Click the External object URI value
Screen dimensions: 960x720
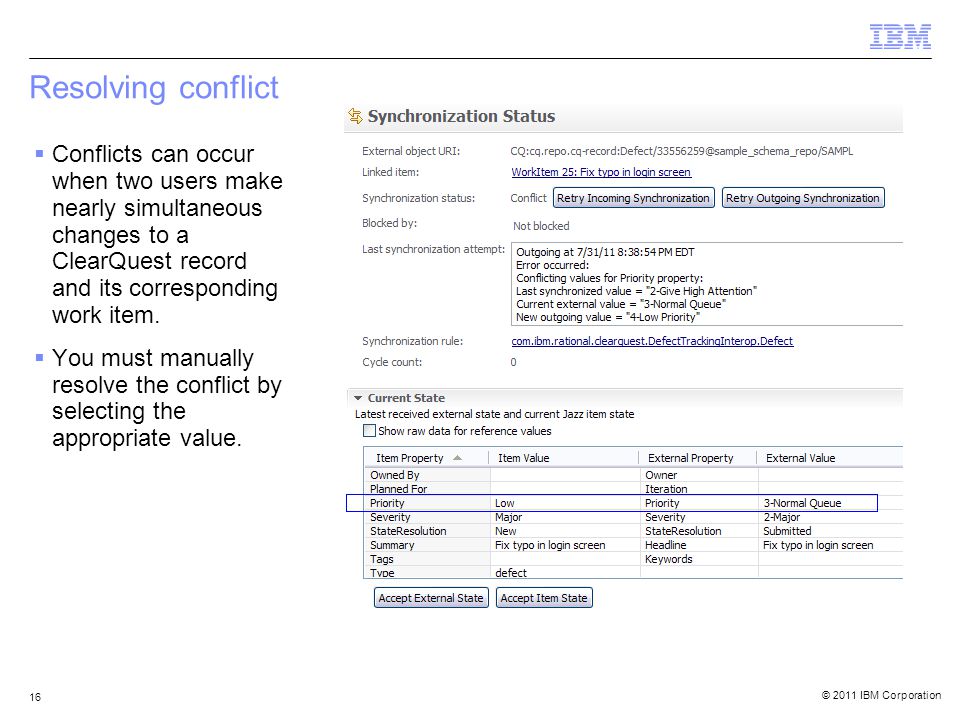pos(681,151)
